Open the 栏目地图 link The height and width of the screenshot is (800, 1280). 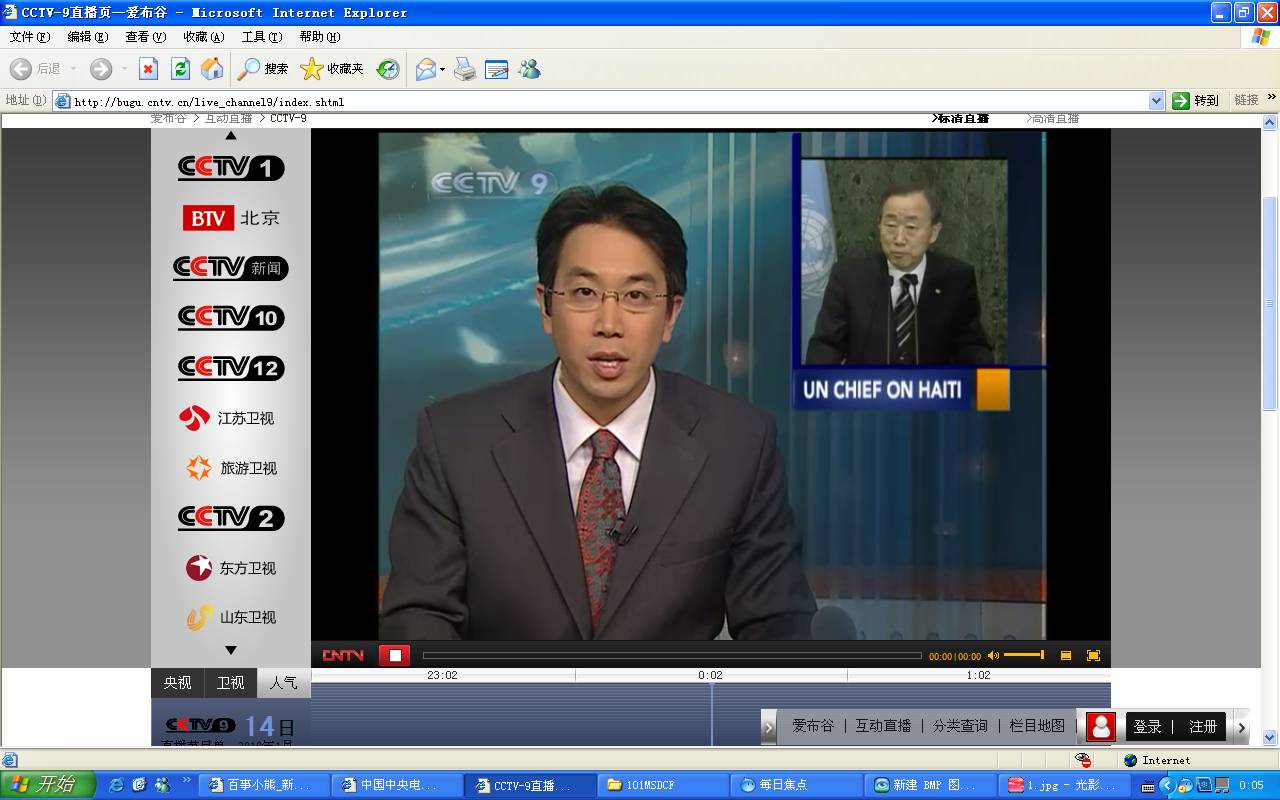point(1037,726)
